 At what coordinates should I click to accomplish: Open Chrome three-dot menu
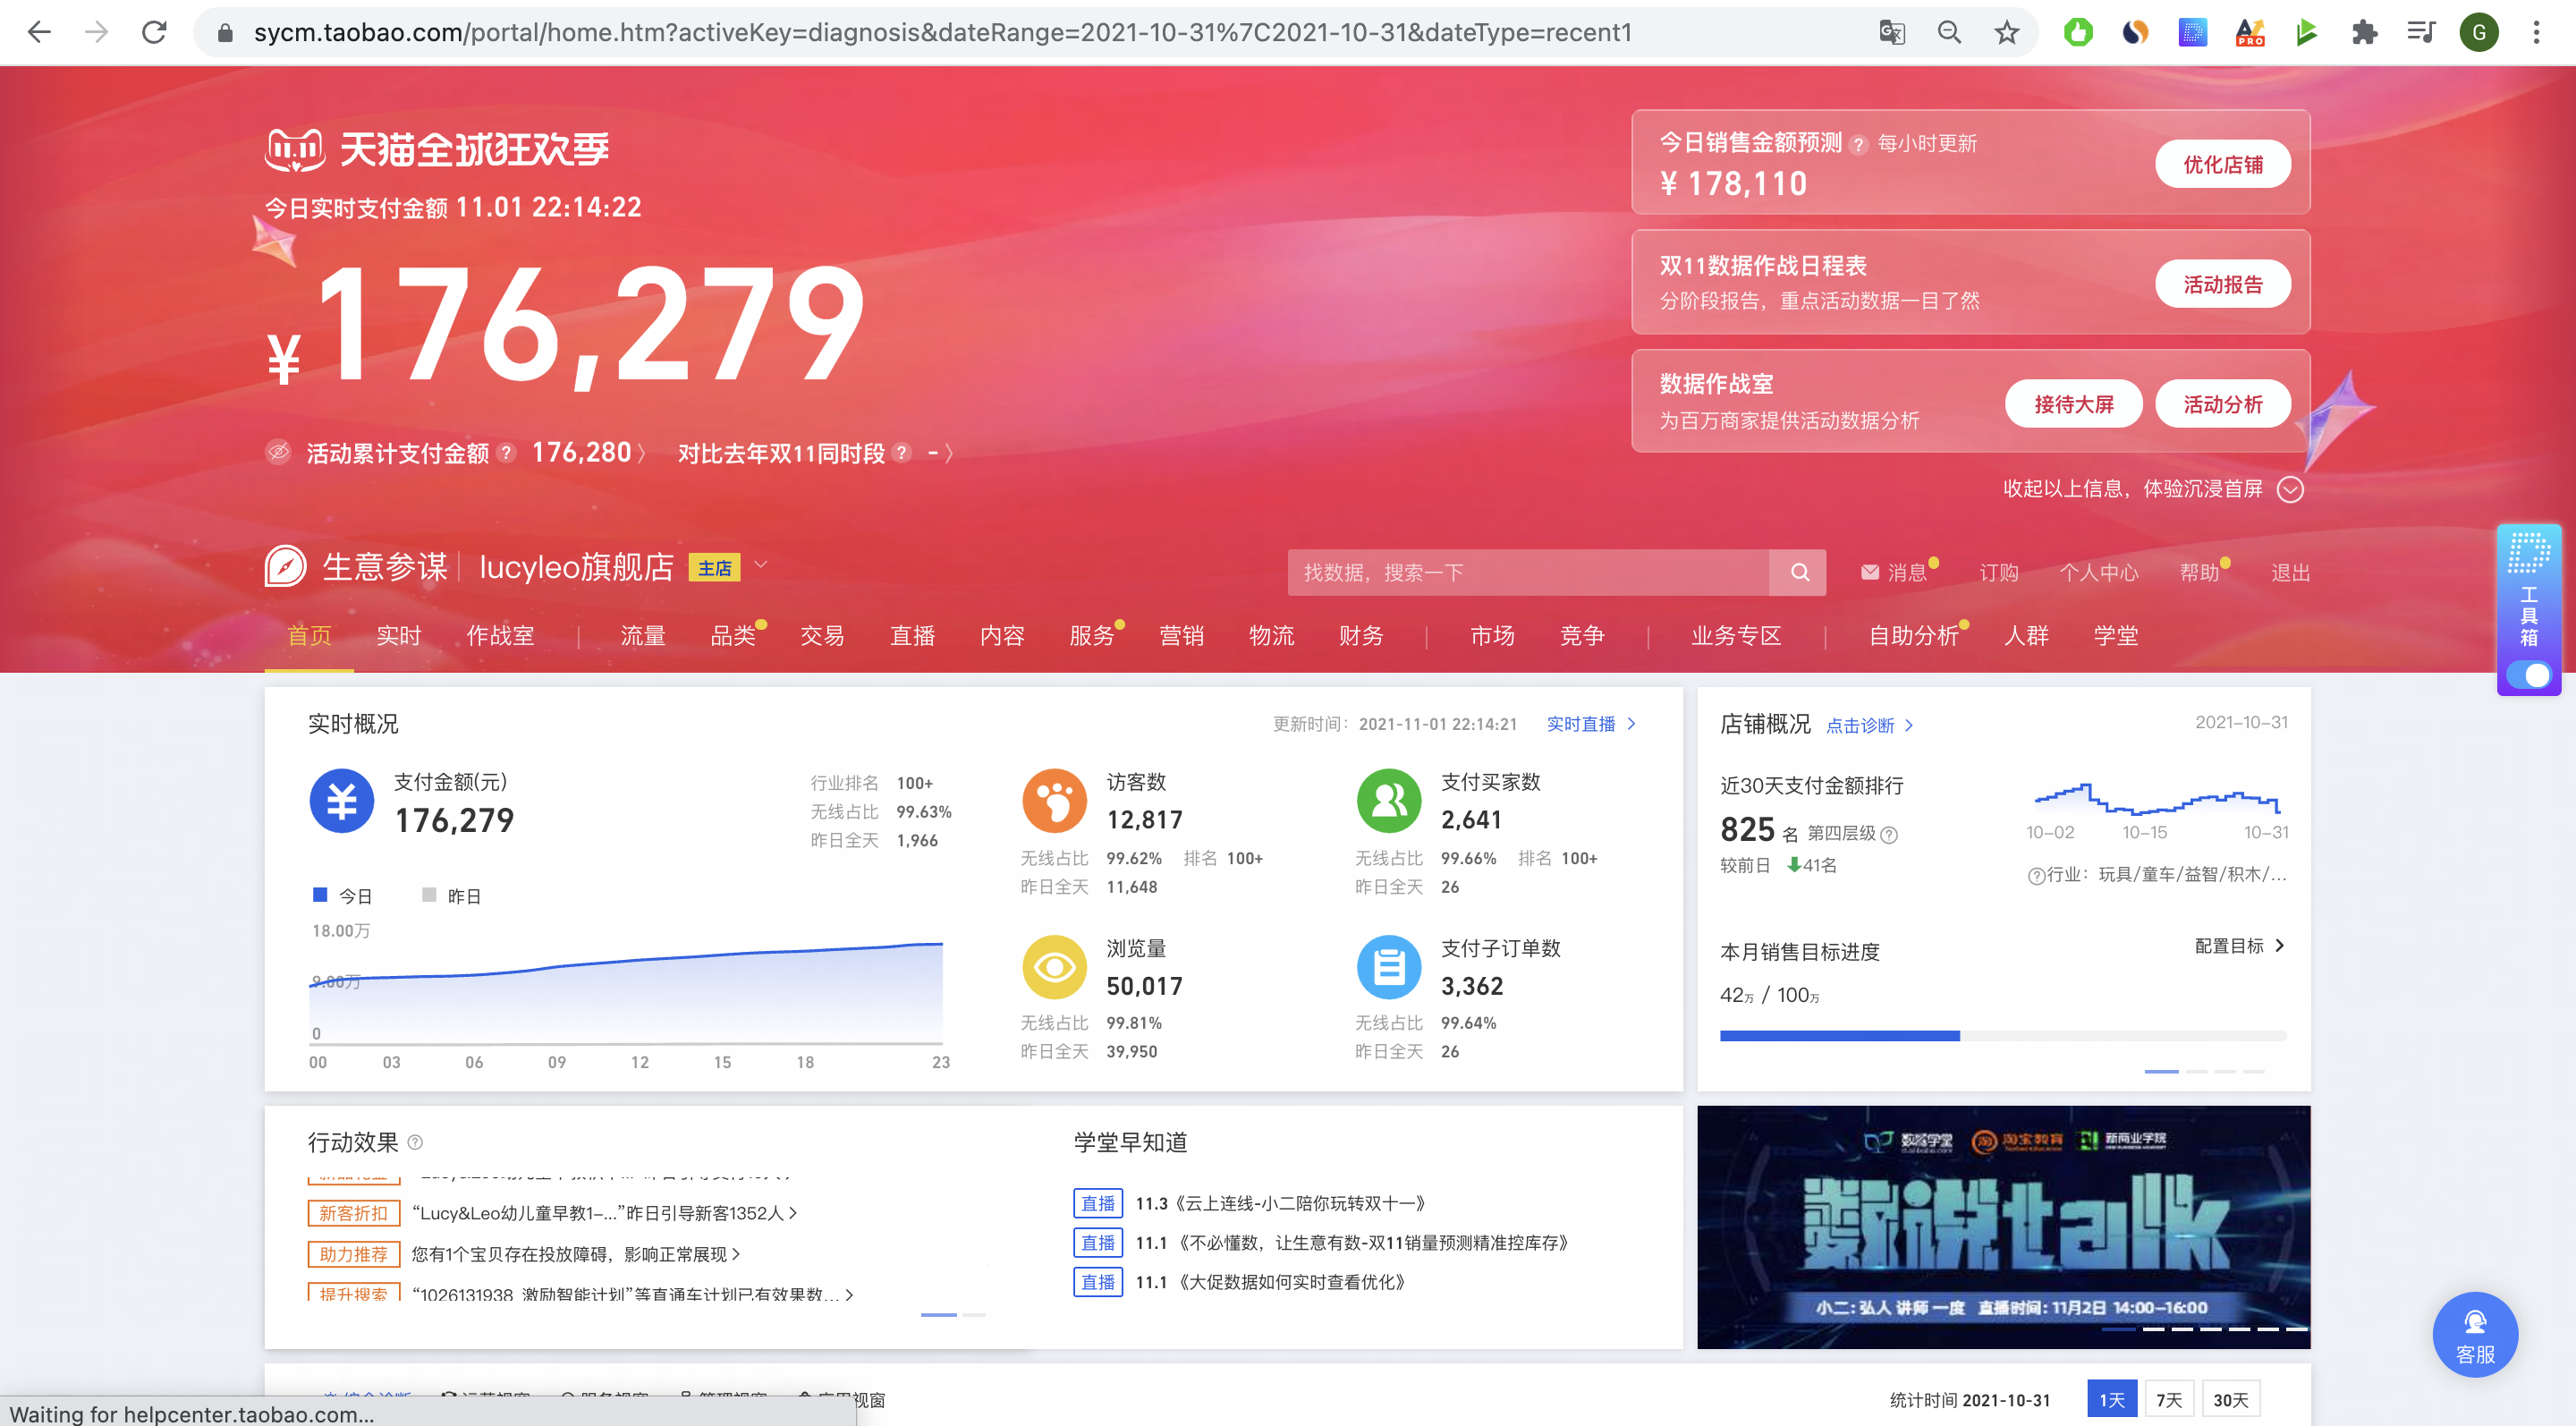point(2536,32)
